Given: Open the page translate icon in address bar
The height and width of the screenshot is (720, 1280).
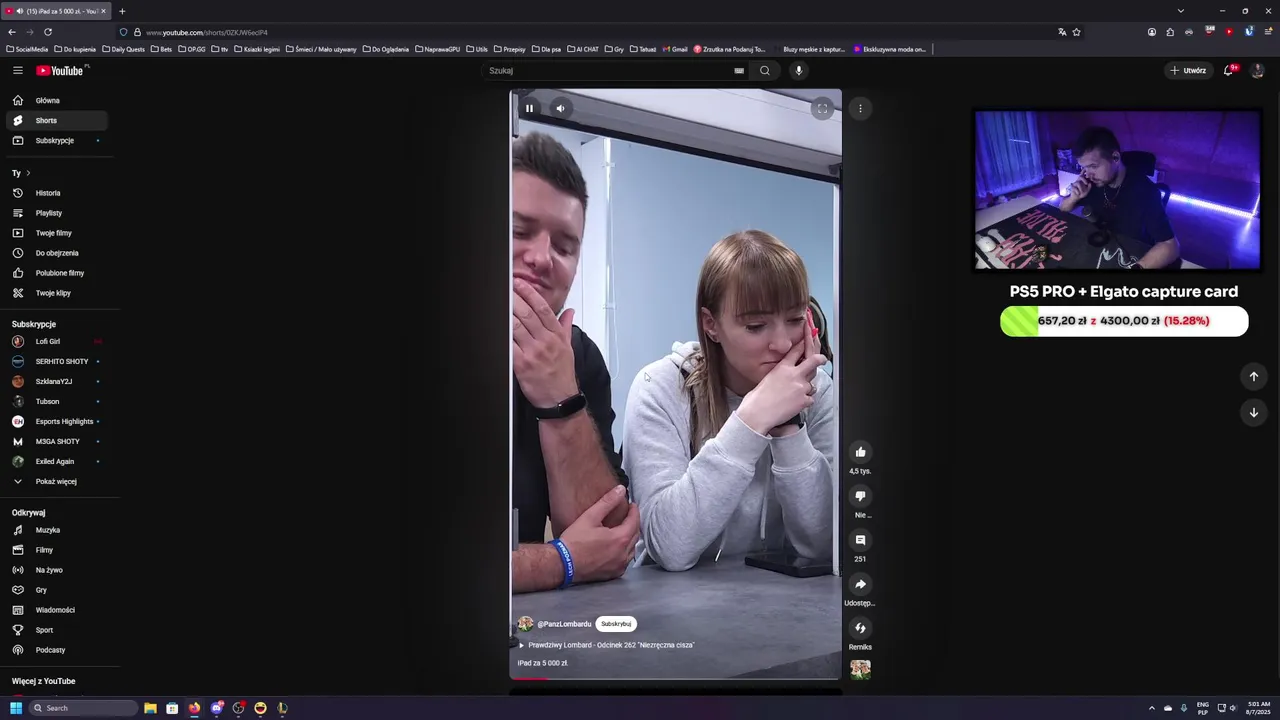Looking at the screenshot, I should click(x=1062, y=32).
